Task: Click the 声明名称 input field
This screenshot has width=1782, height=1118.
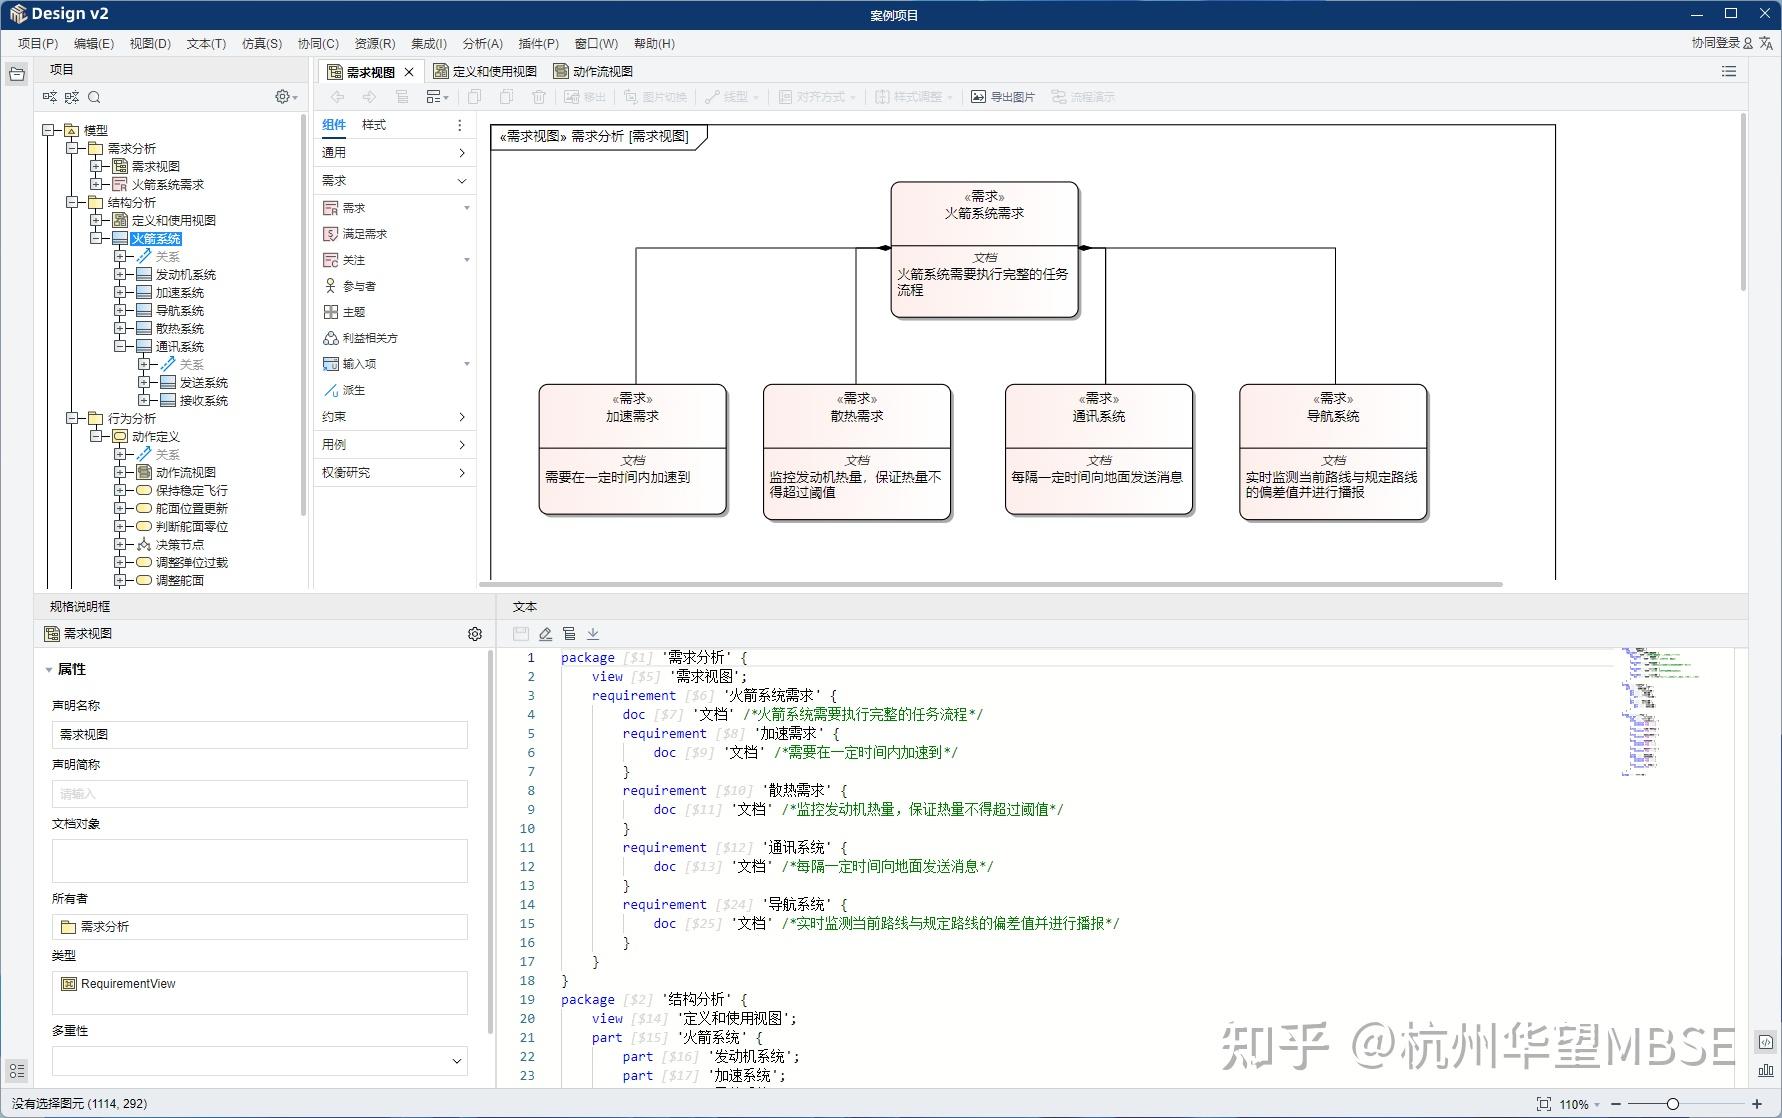Action: coord(260,733)
